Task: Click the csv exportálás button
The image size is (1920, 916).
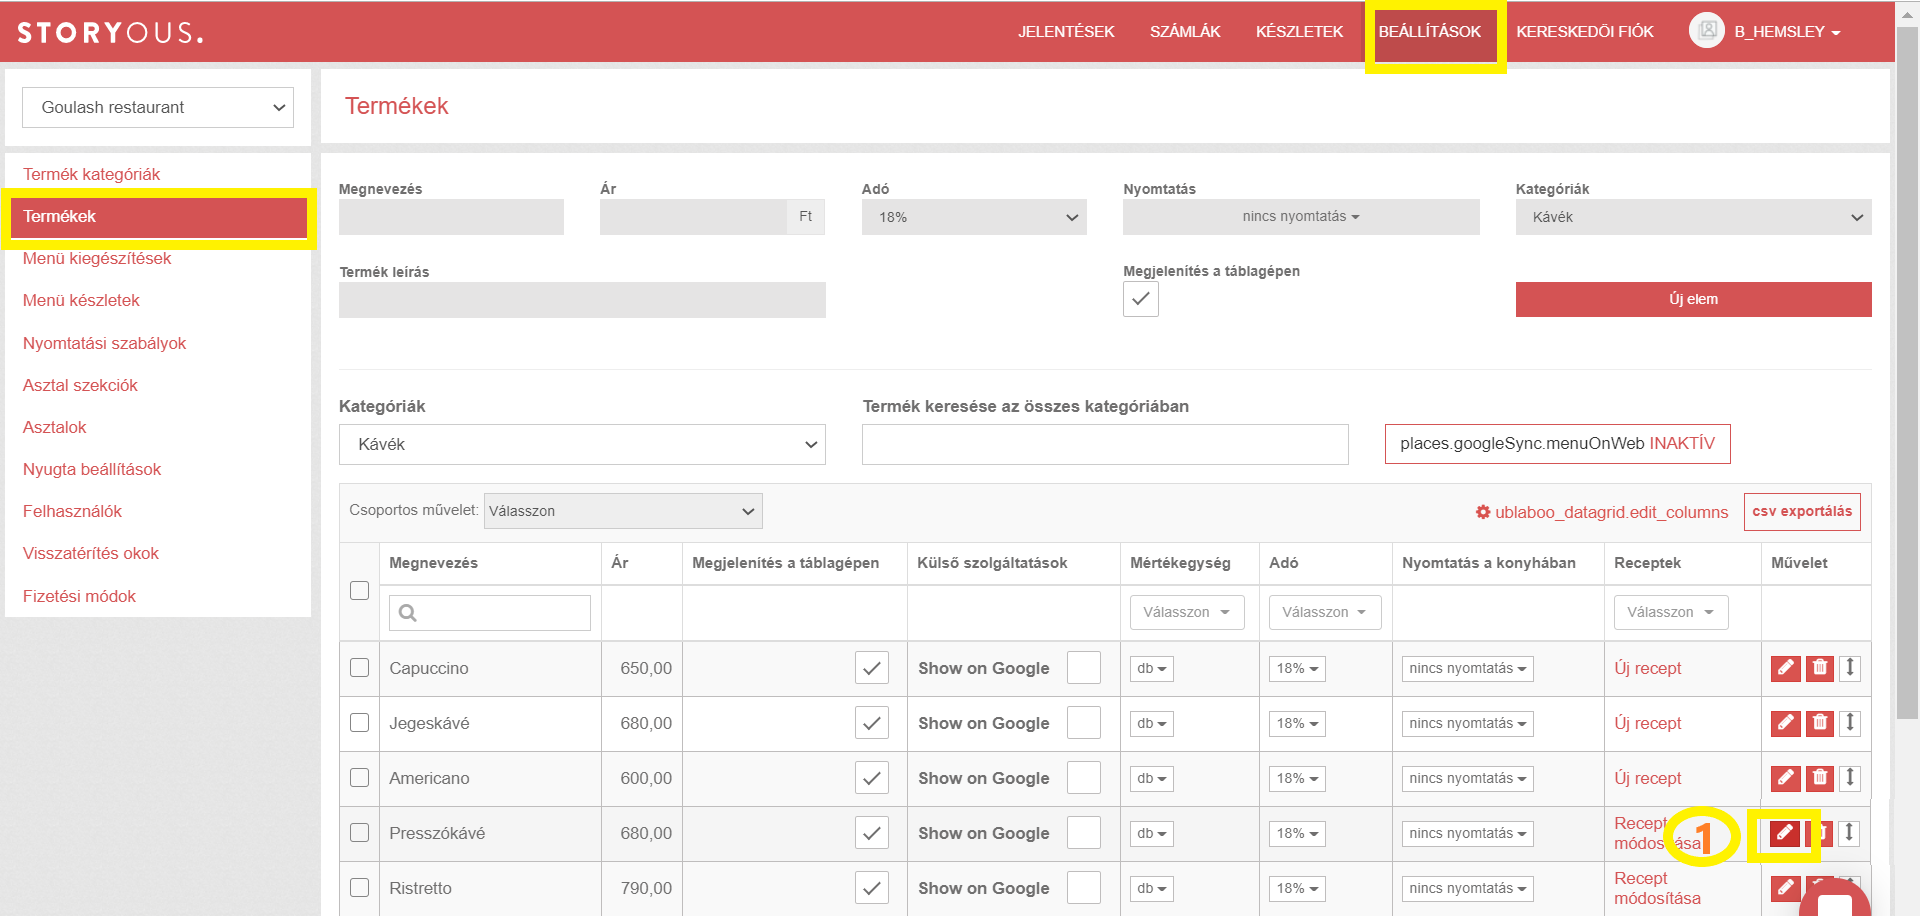Action: [x=1802, y=511]
